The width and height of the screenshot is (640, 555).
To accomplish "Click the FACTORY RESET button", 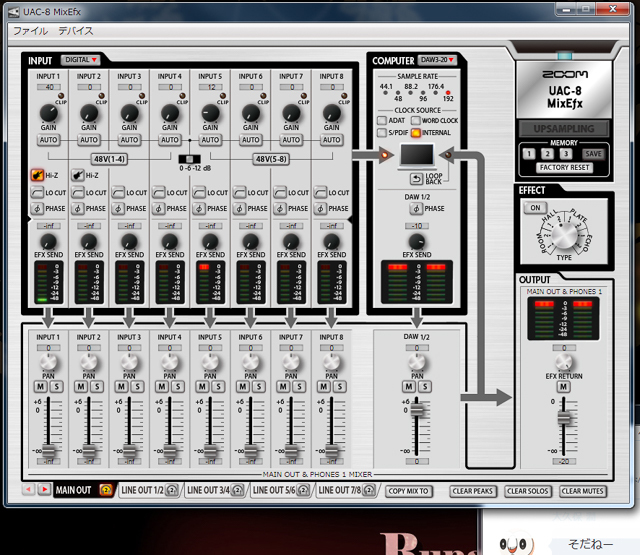I will coord(564,167).
